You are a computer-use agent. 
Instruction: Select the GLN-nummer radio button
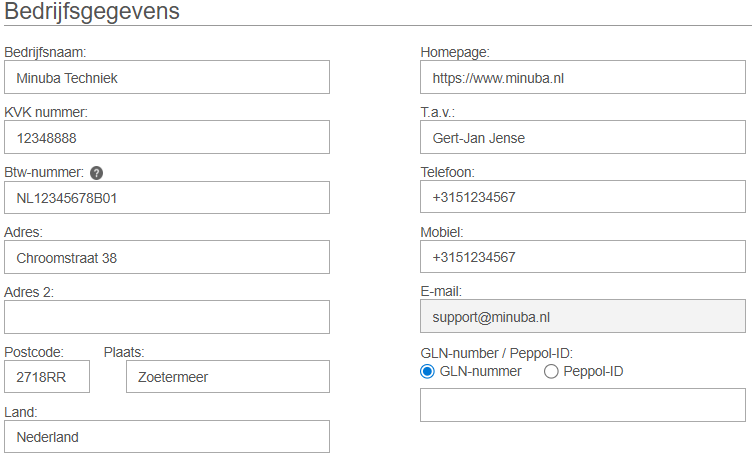click(428, 372)
